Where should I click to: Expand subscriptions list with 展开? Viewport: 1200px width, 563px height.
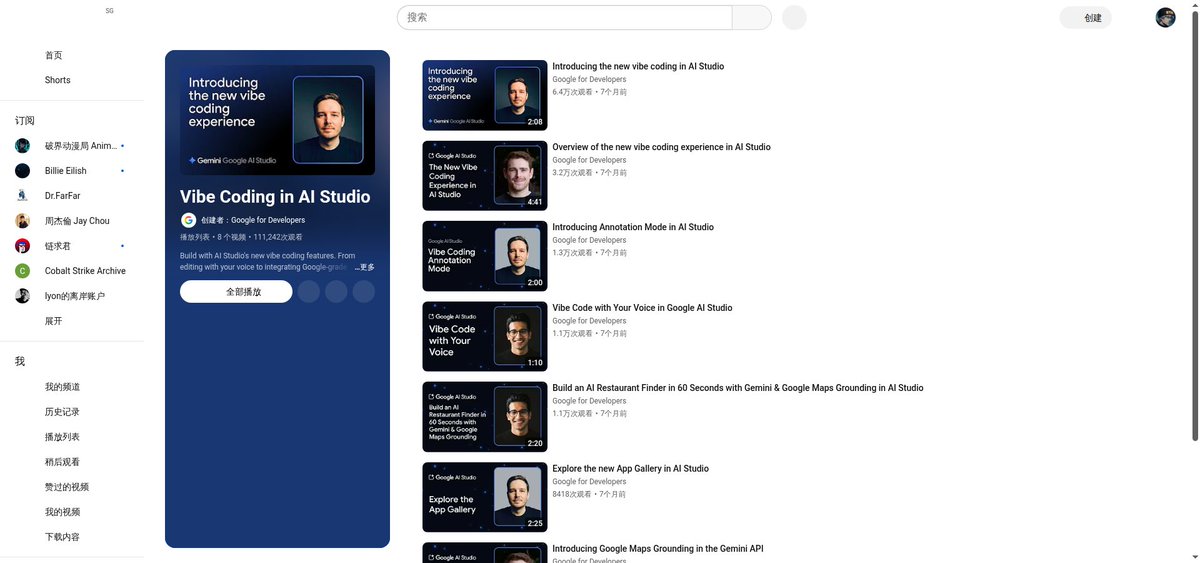(53, 321)
